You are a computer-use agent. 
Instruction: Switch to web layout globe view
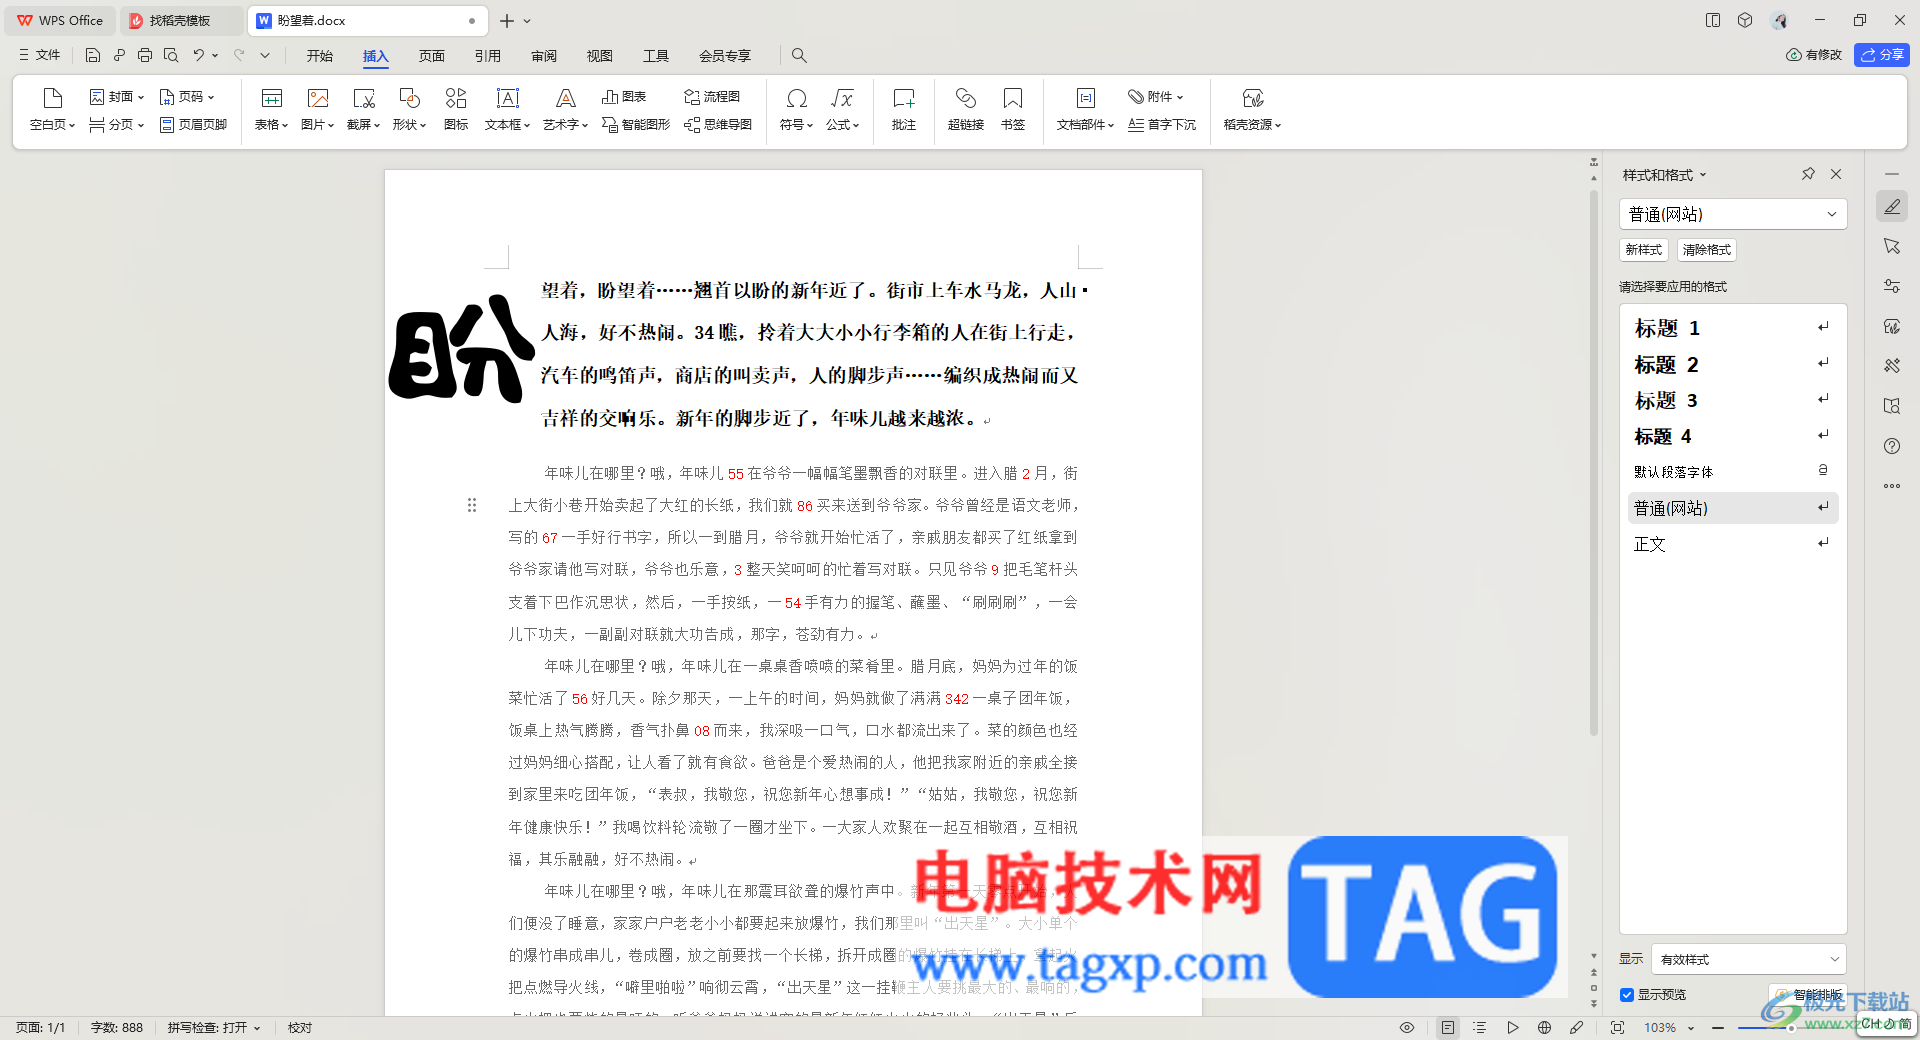1545,1027
